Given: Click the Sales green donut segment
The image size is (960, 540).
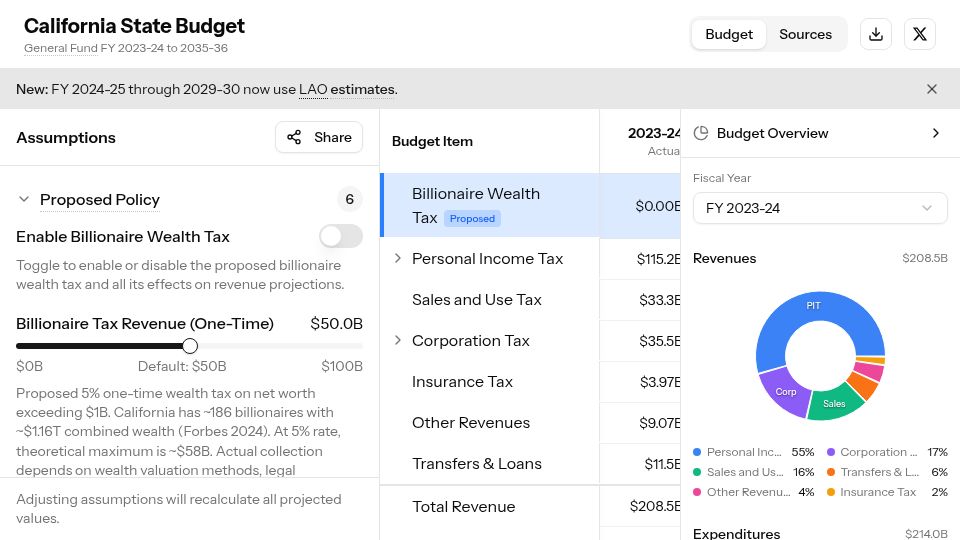Looking at the screenshot, I should 834,403.
